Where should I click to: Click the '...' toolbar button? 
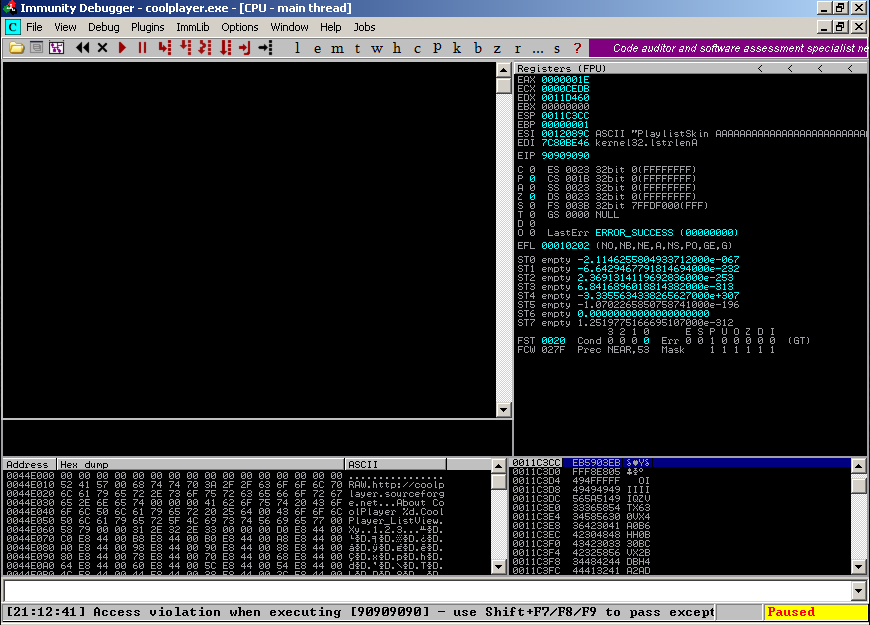(538, 48)
